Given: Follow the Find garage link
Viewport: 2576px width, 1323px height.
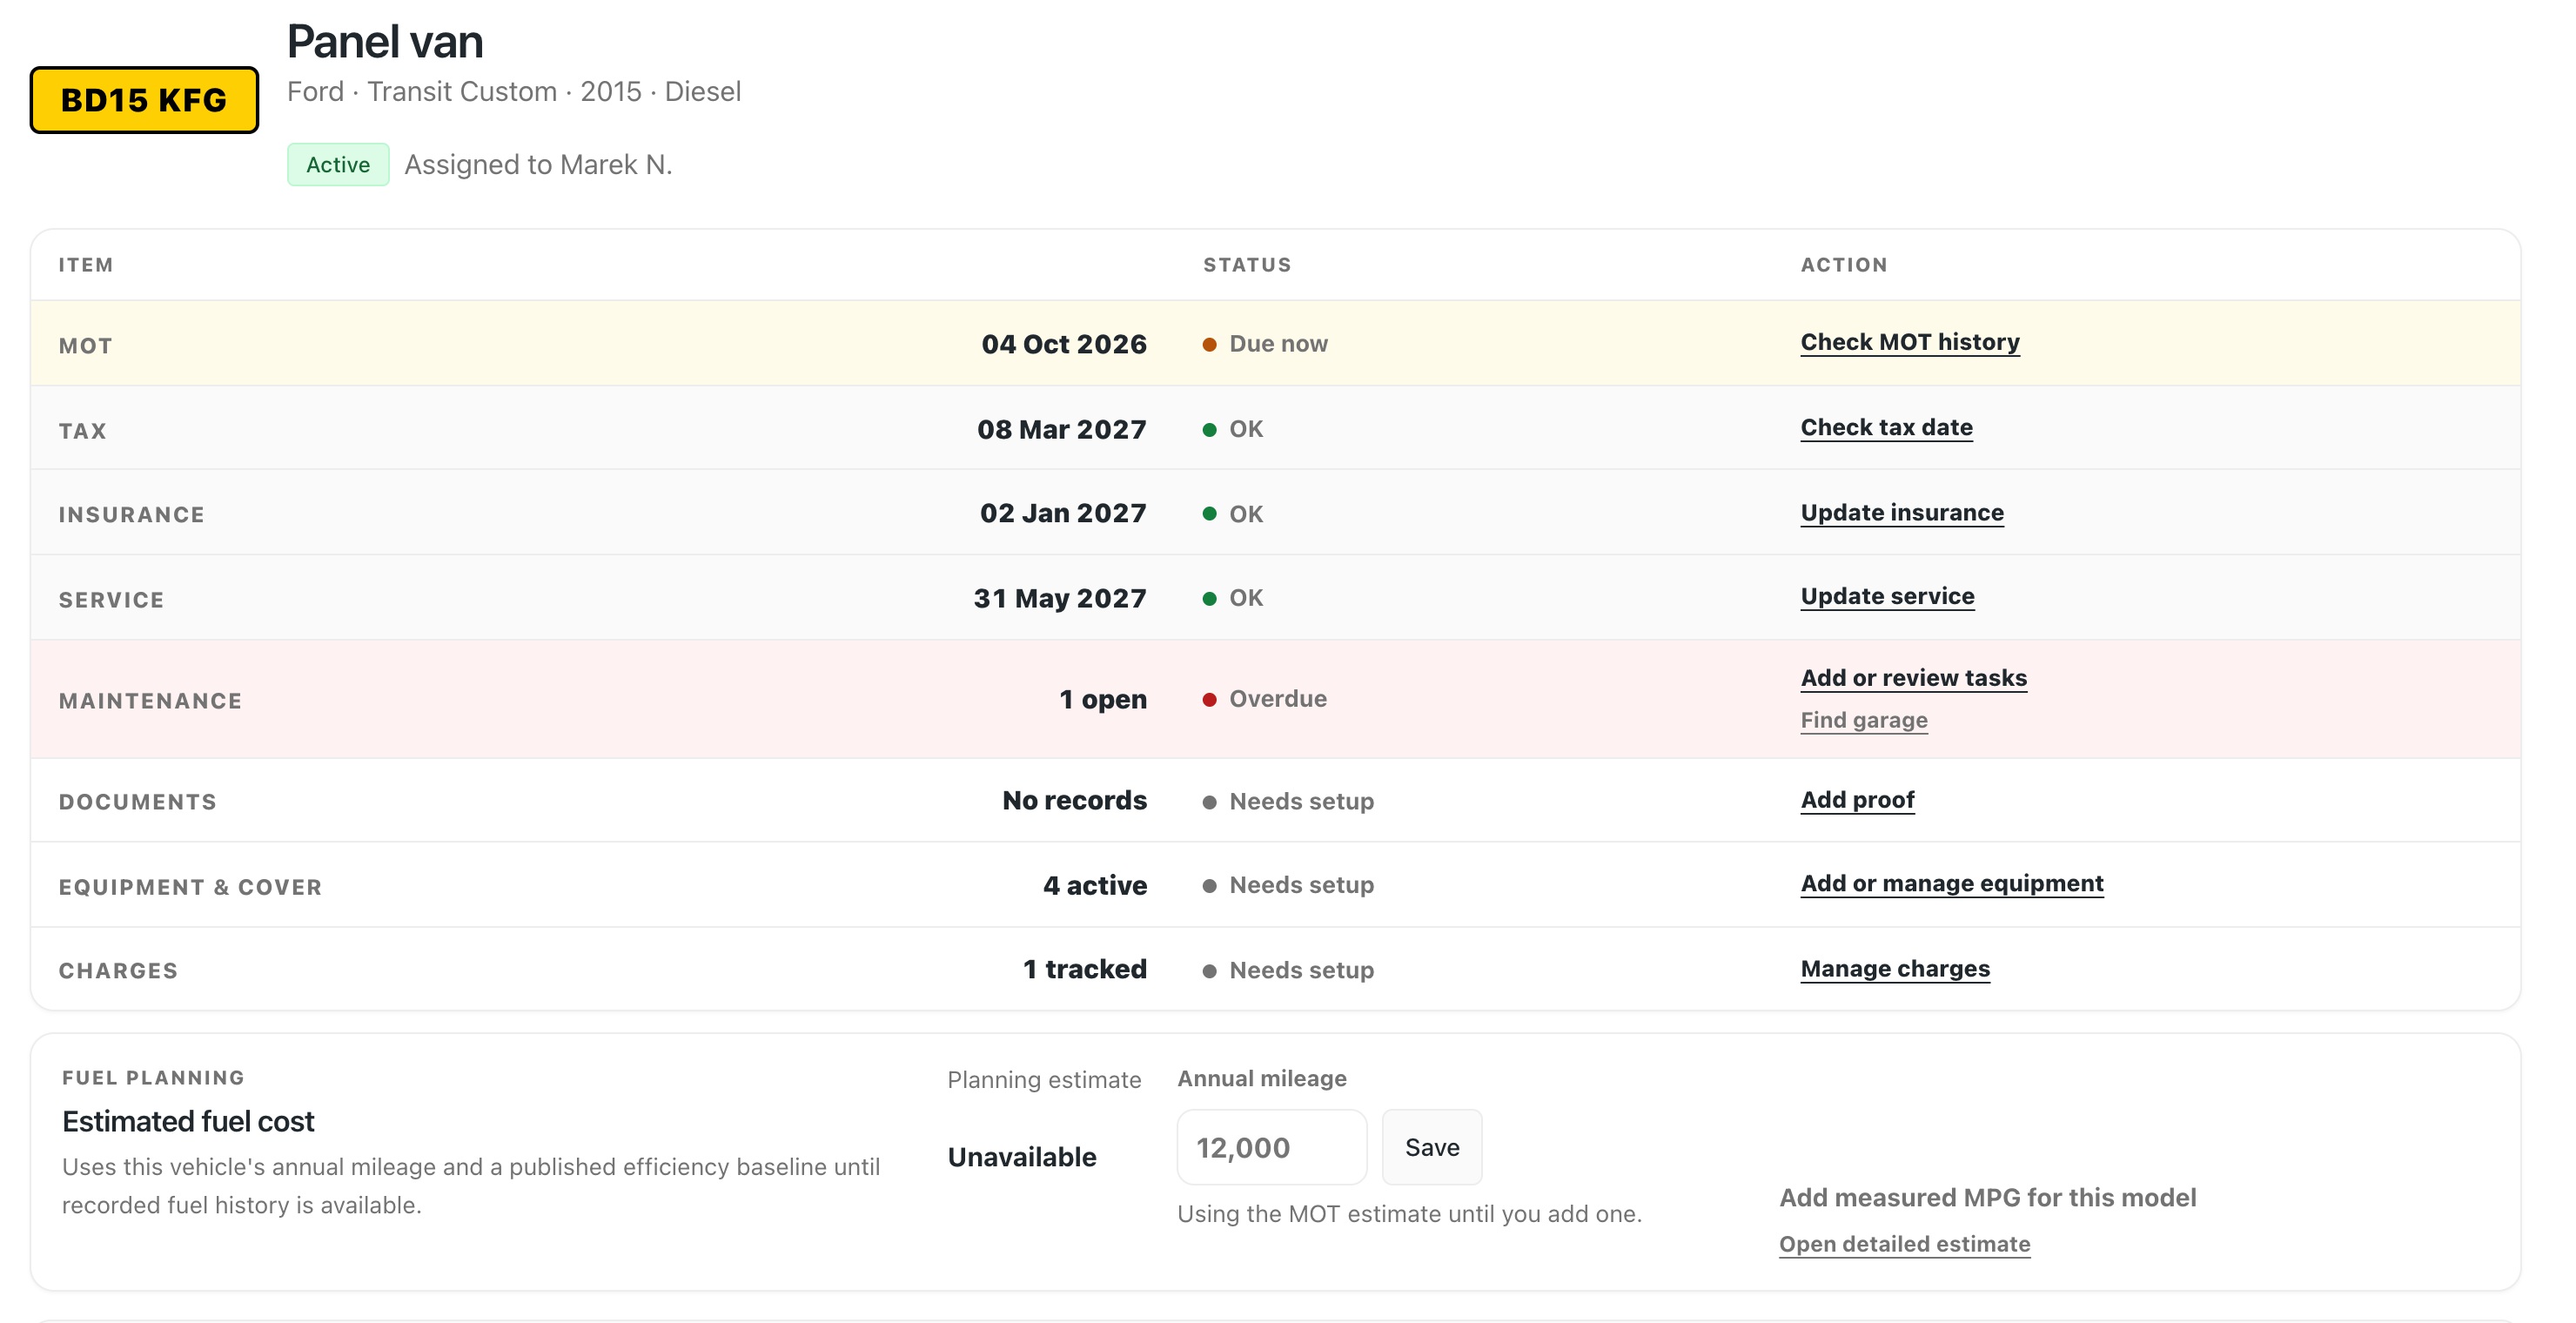Looking at the screenshot, I should [x=1864, y=720].
